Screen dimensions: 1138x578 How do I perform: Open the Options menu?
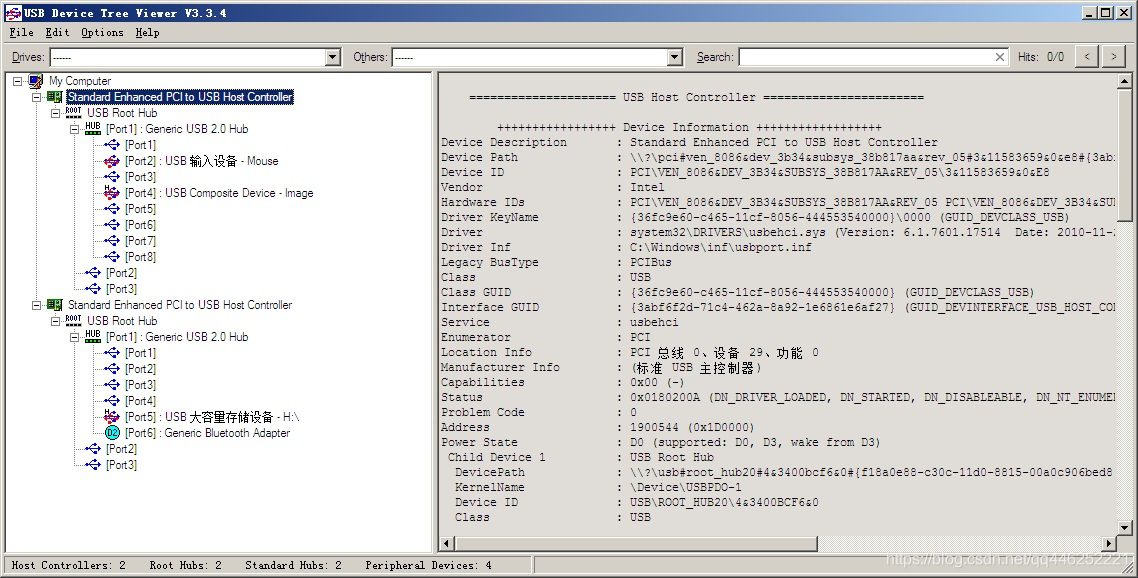tap(102, 32)
